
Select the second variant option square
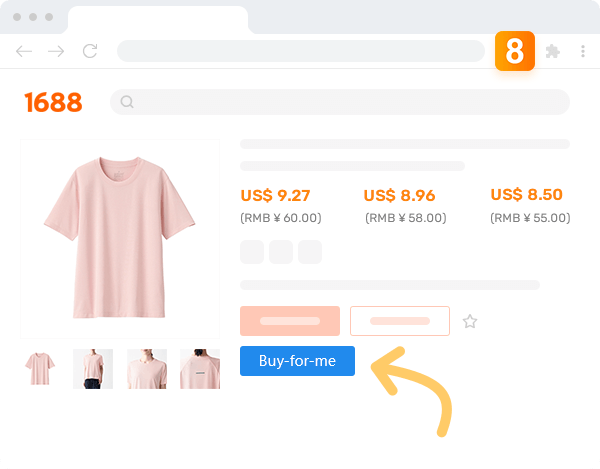point(281,252)
